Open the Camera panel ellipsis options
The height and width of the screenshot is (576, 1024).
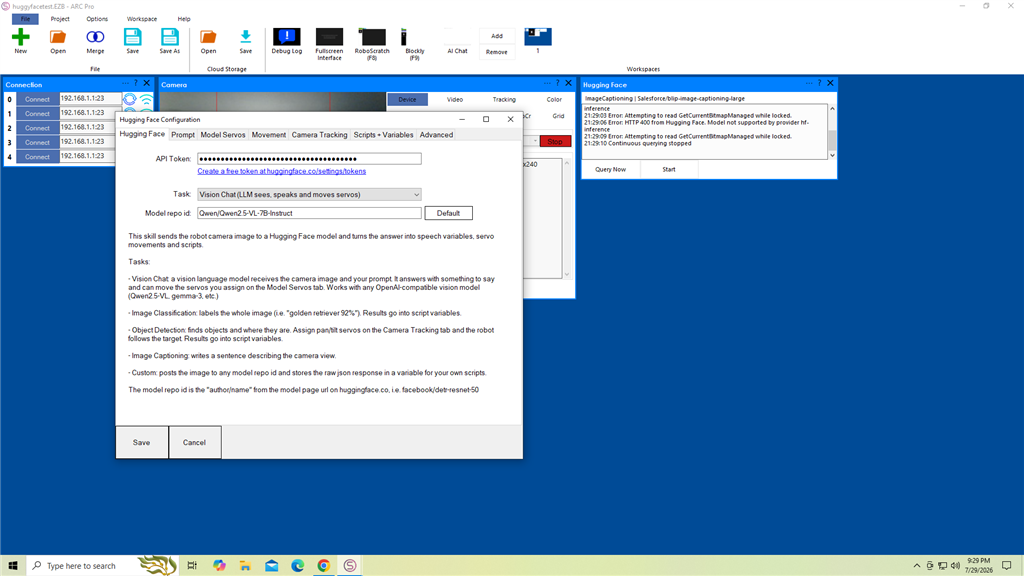coord(547,84)
